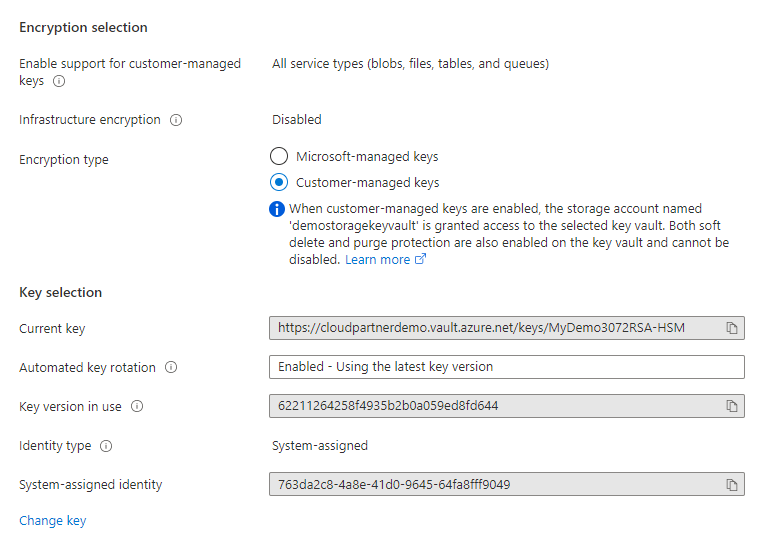The height and width of the screenshot is (537, 758).
Task: Click the Change key link
Action: (x=53, y=521)
